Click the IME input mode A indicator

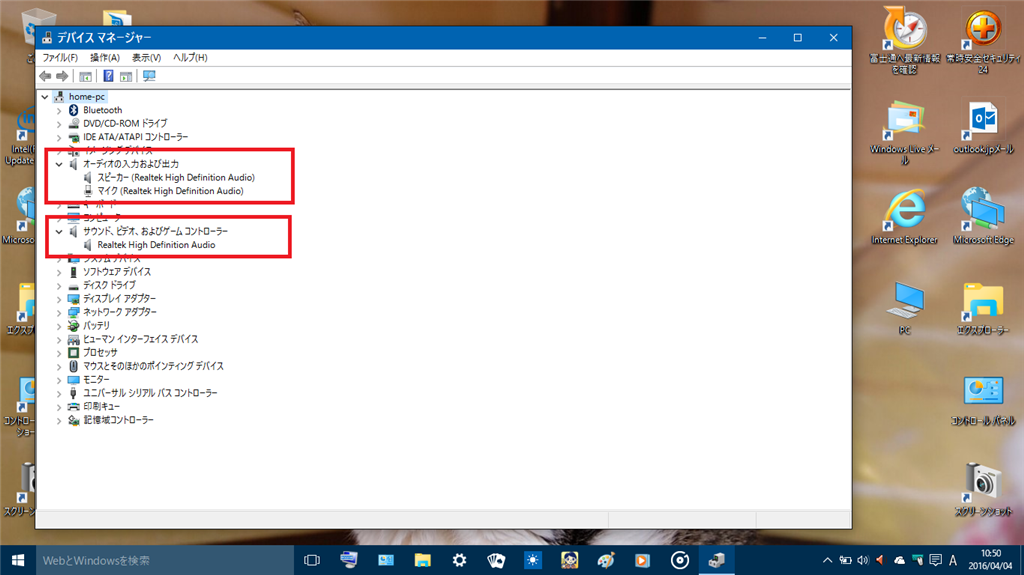click(953, 560)
